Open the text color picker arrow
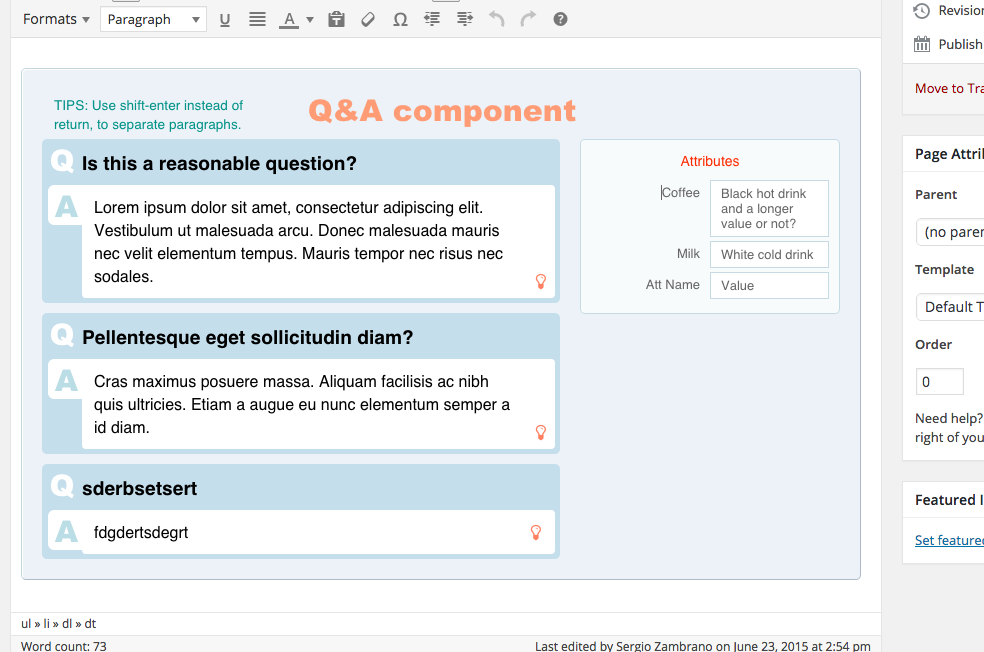Image resolution: width=984 pixels, height=652 pixels. pos(310,19)
